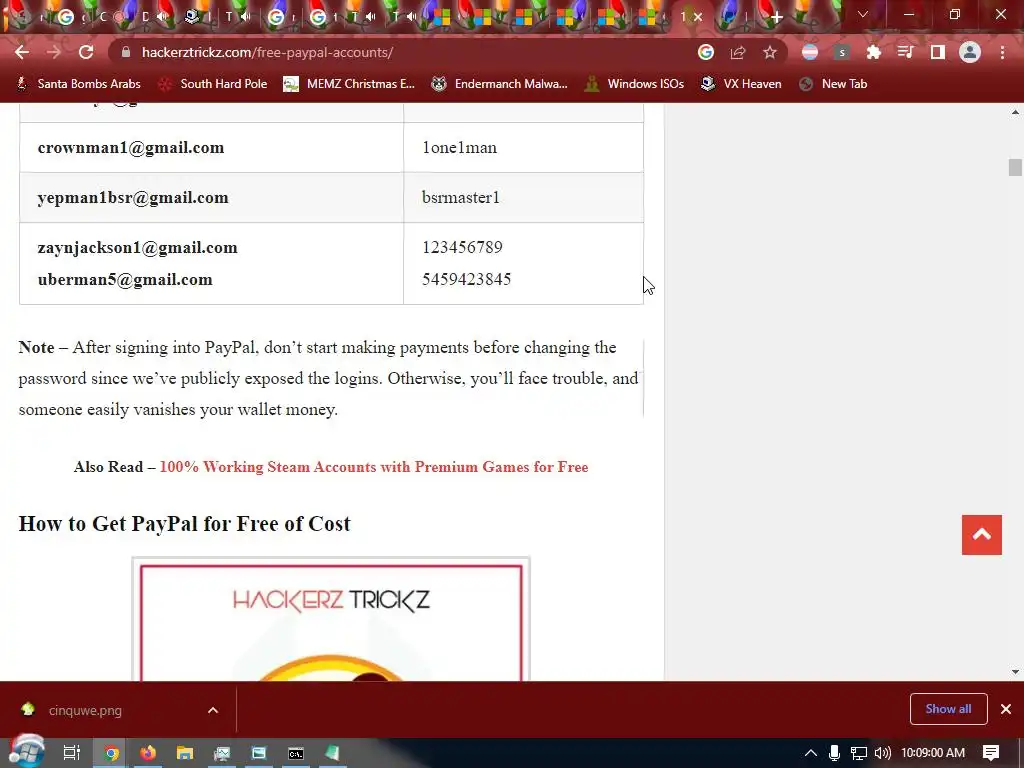Open Chrome's three-dot menu
This screenshot has height=768, width=1024.
[x=1002, y=52]
